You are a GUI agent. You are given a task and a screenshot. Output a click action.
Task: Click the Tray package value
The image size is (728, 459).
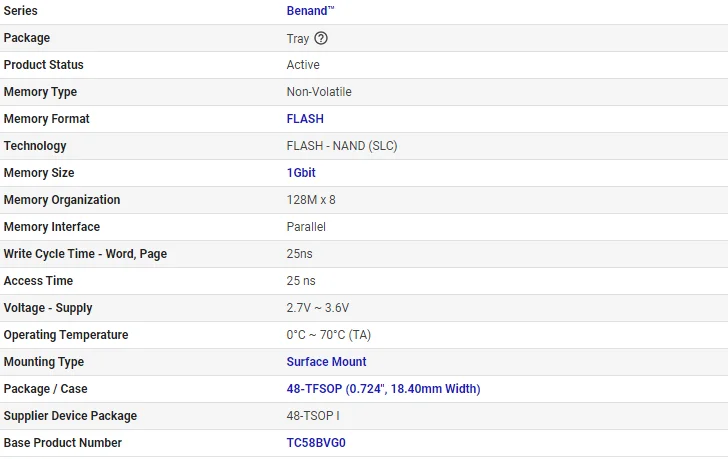point(297,38)
